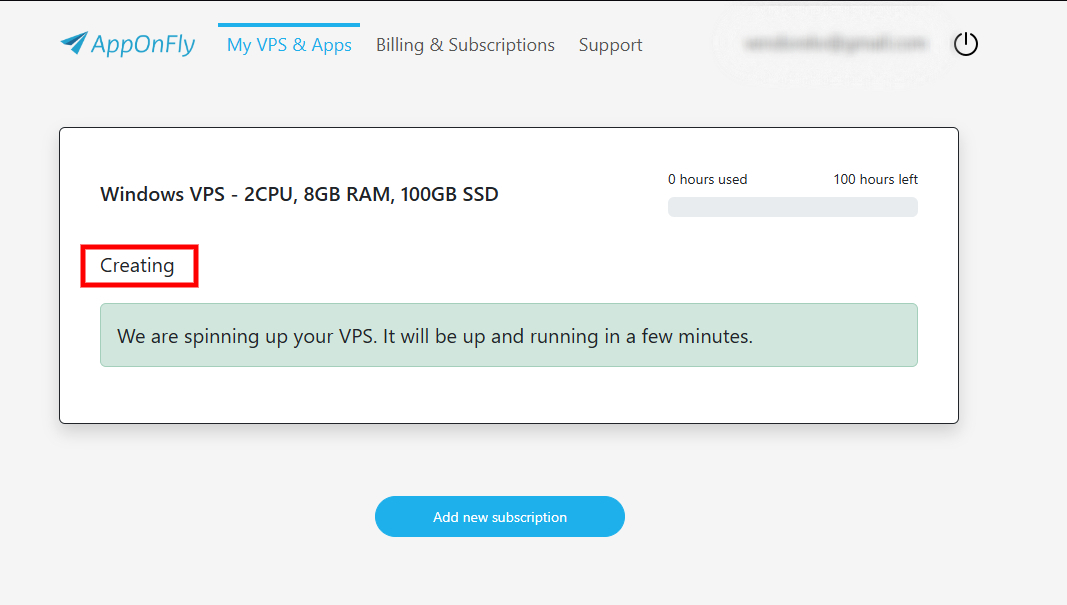Click the blue active-tab indicator line
The image size is (1067, 605).
pyautogui.click(x=288, y=25)
